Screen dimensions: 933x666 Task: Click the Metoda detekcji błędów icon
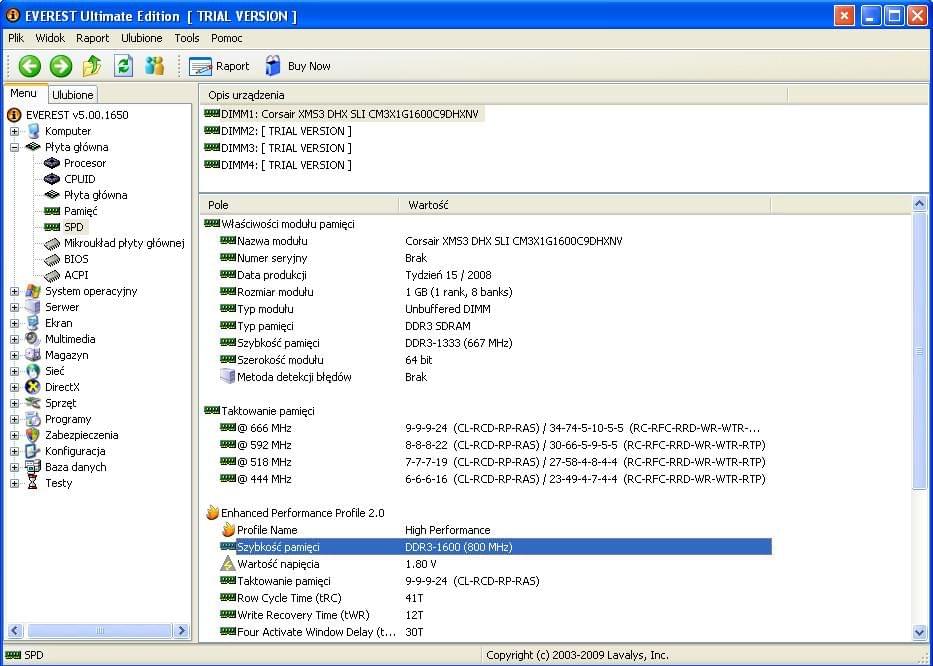(228, 376)
